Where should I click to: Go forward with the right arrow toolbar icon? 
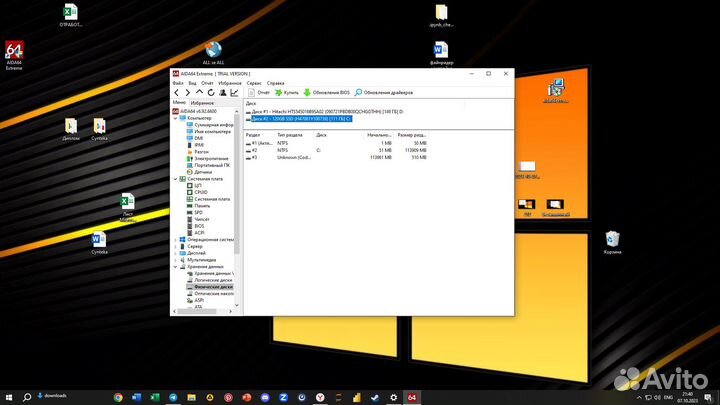point(187,93)
